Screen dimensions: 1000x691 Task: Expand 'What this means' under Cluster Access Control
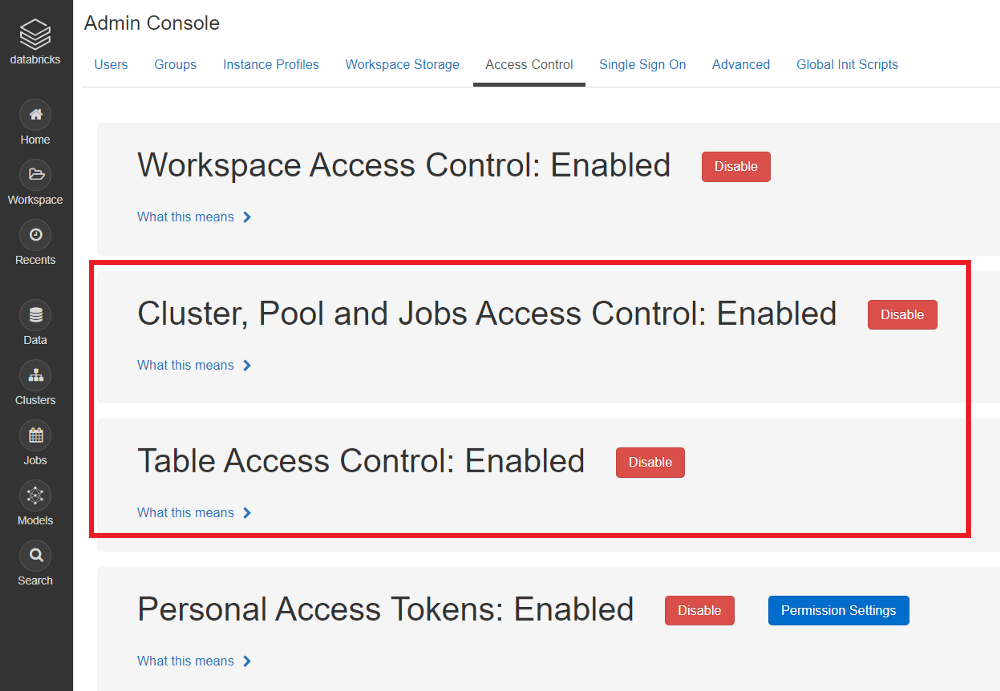[185, 365]
